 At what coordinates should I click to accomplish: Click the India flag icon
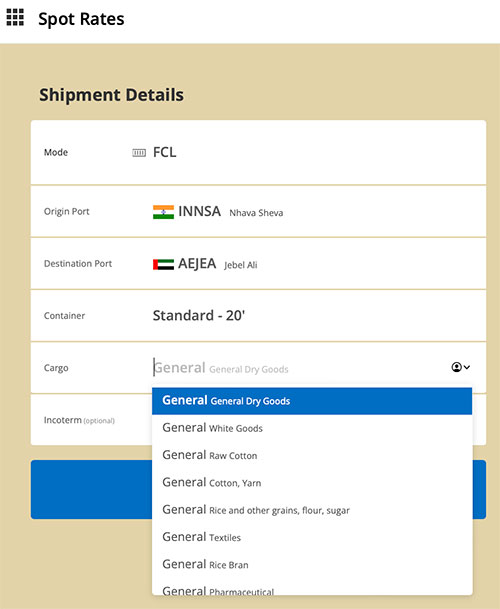click(163, 212)
